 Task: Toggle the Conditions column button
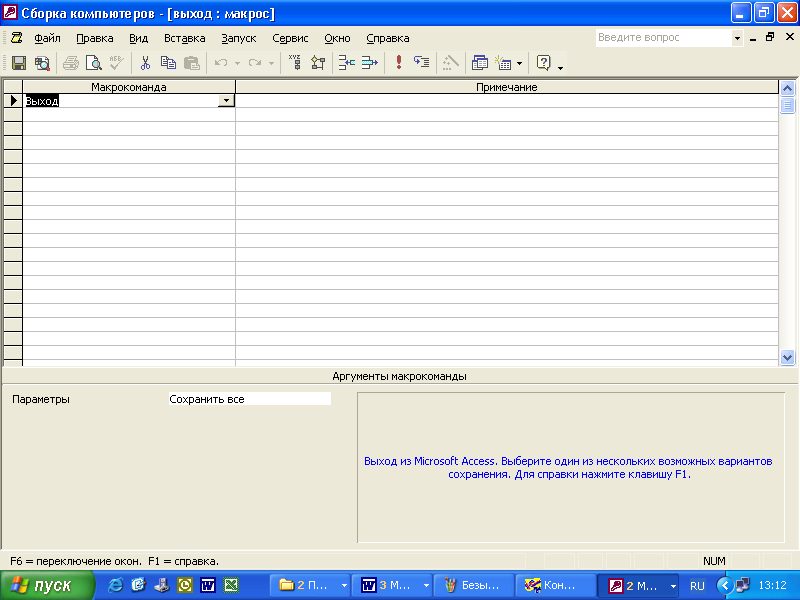[x=318, y=63]
